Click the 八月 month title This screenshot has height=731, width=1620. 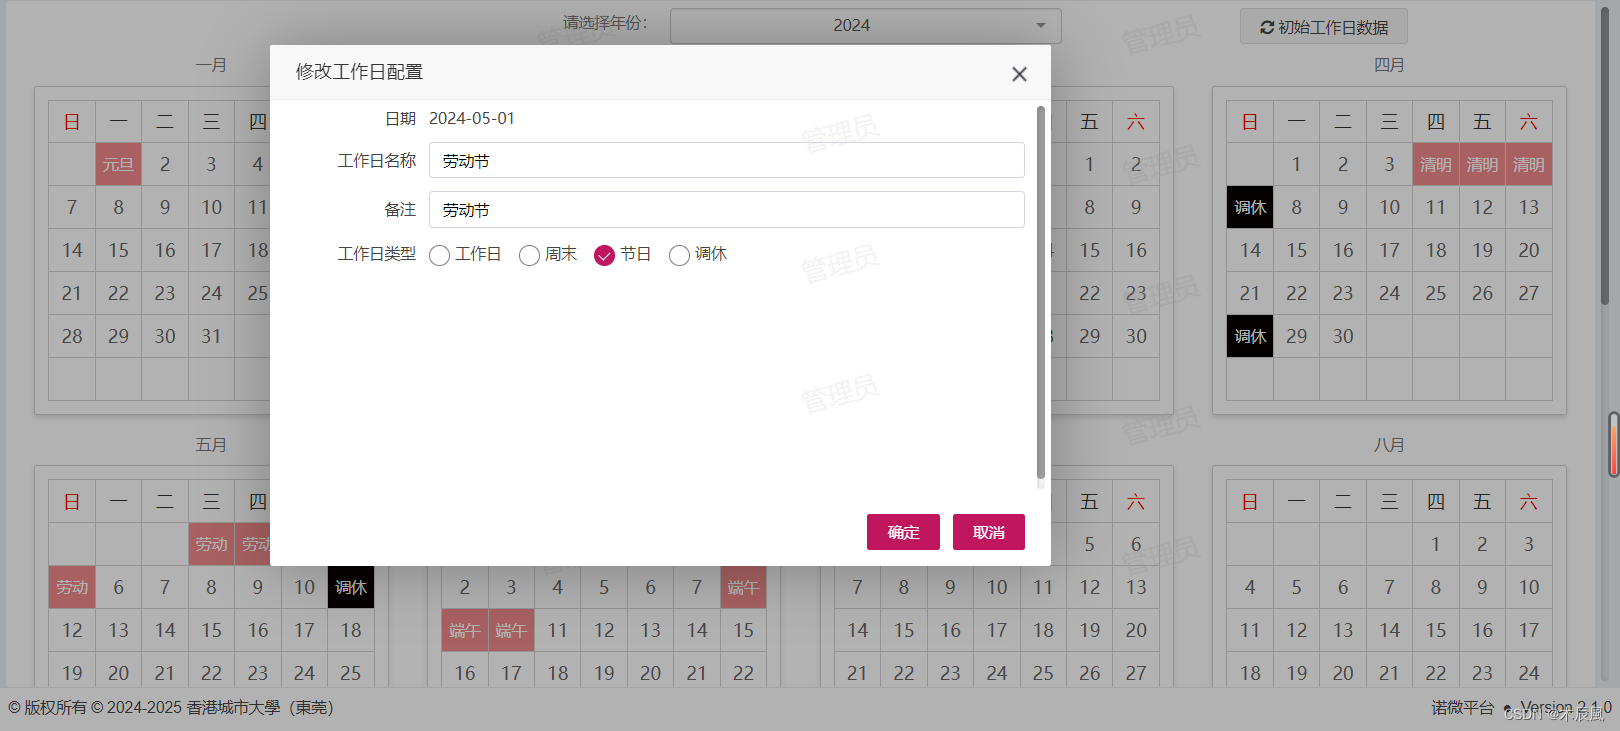click(1389, 445)
